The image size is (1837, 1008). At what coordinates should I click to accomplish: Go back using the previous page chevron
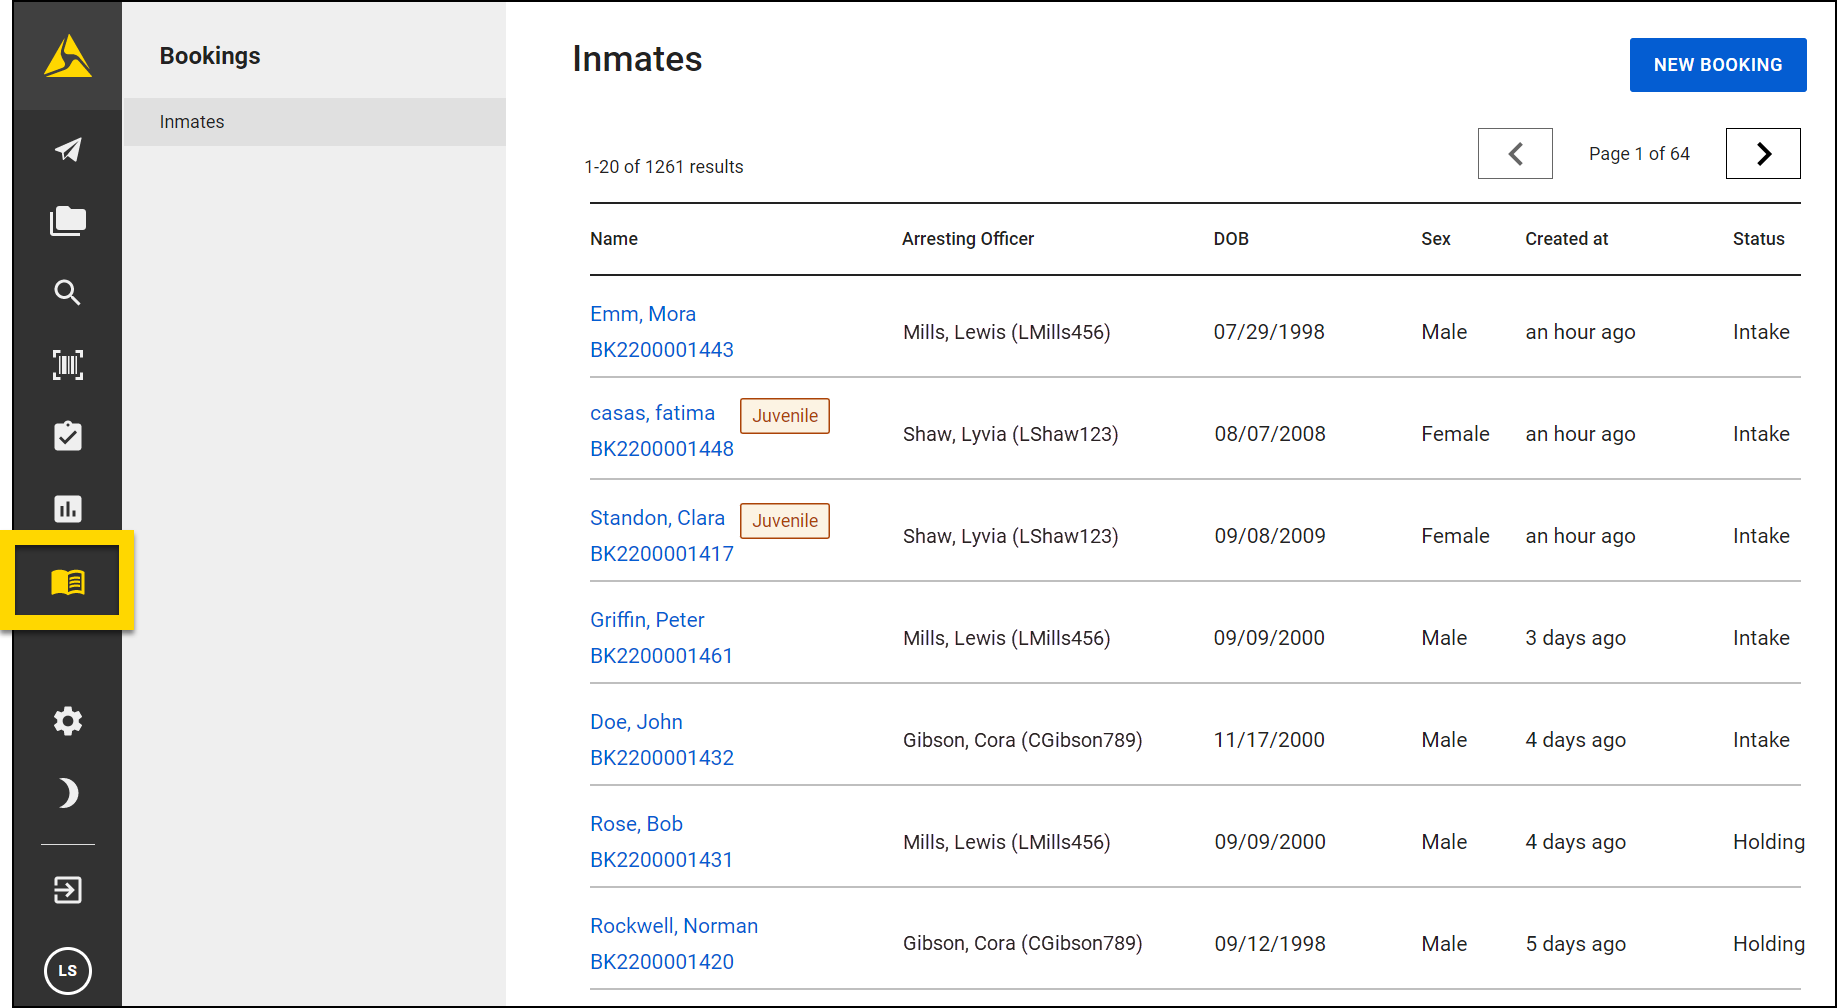[x=1515, y=153]
